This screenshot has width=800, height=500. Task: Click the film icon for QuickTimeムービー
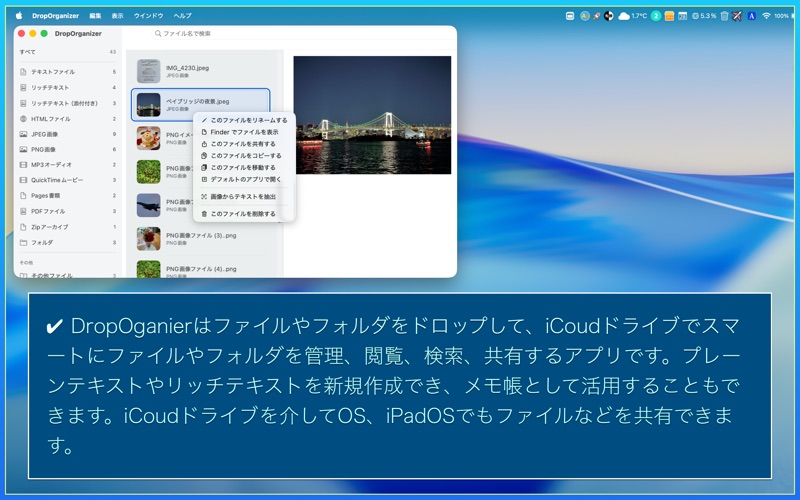pyautogui.click(x=23, y=180)
